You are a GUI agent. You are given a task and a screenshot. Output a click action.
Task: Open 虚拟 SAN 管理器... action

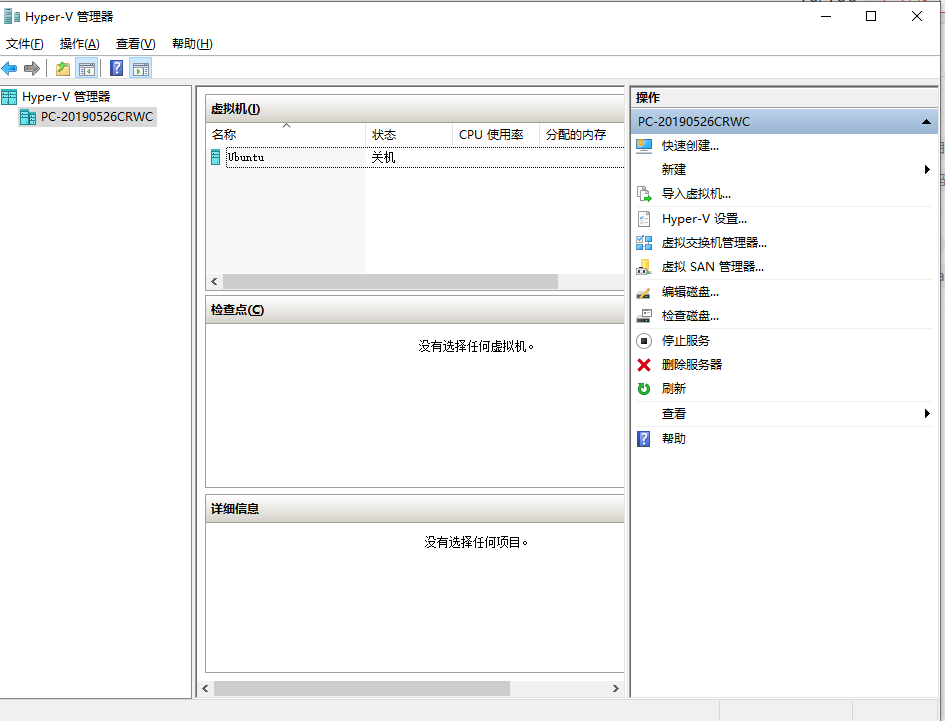click(x=712, y=267)
